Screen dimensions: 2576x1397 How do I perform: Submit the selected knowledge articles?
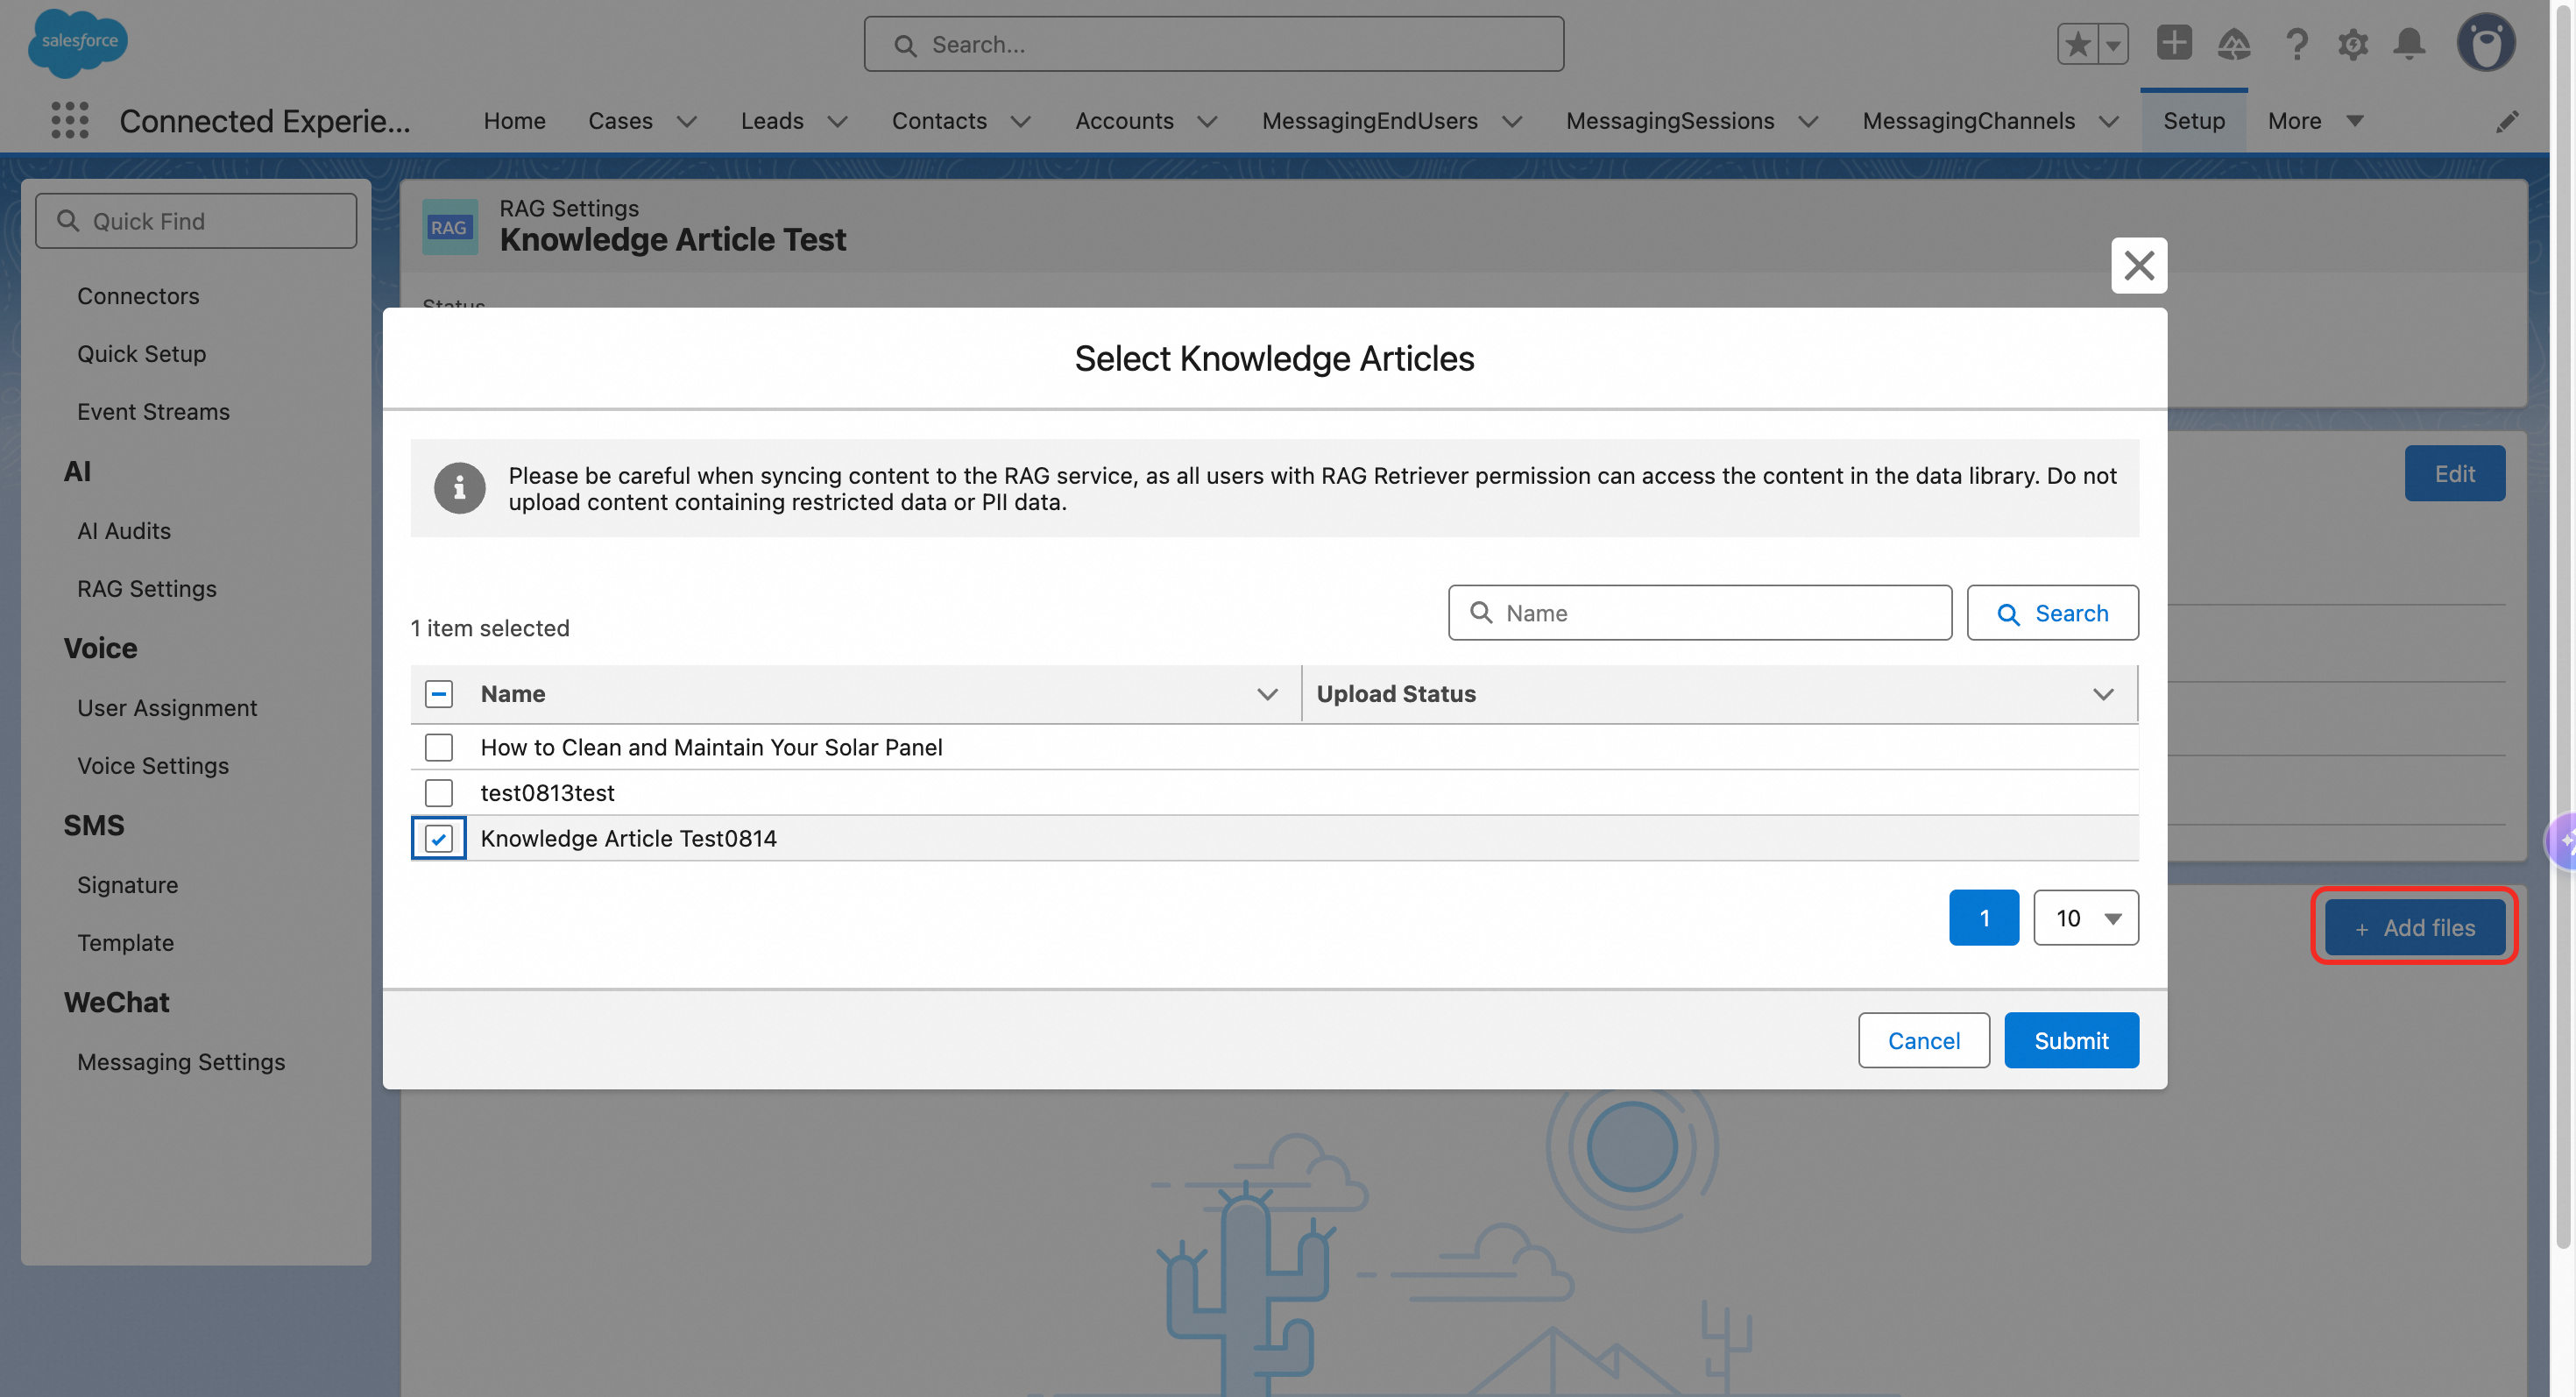pos(2071,1040)
